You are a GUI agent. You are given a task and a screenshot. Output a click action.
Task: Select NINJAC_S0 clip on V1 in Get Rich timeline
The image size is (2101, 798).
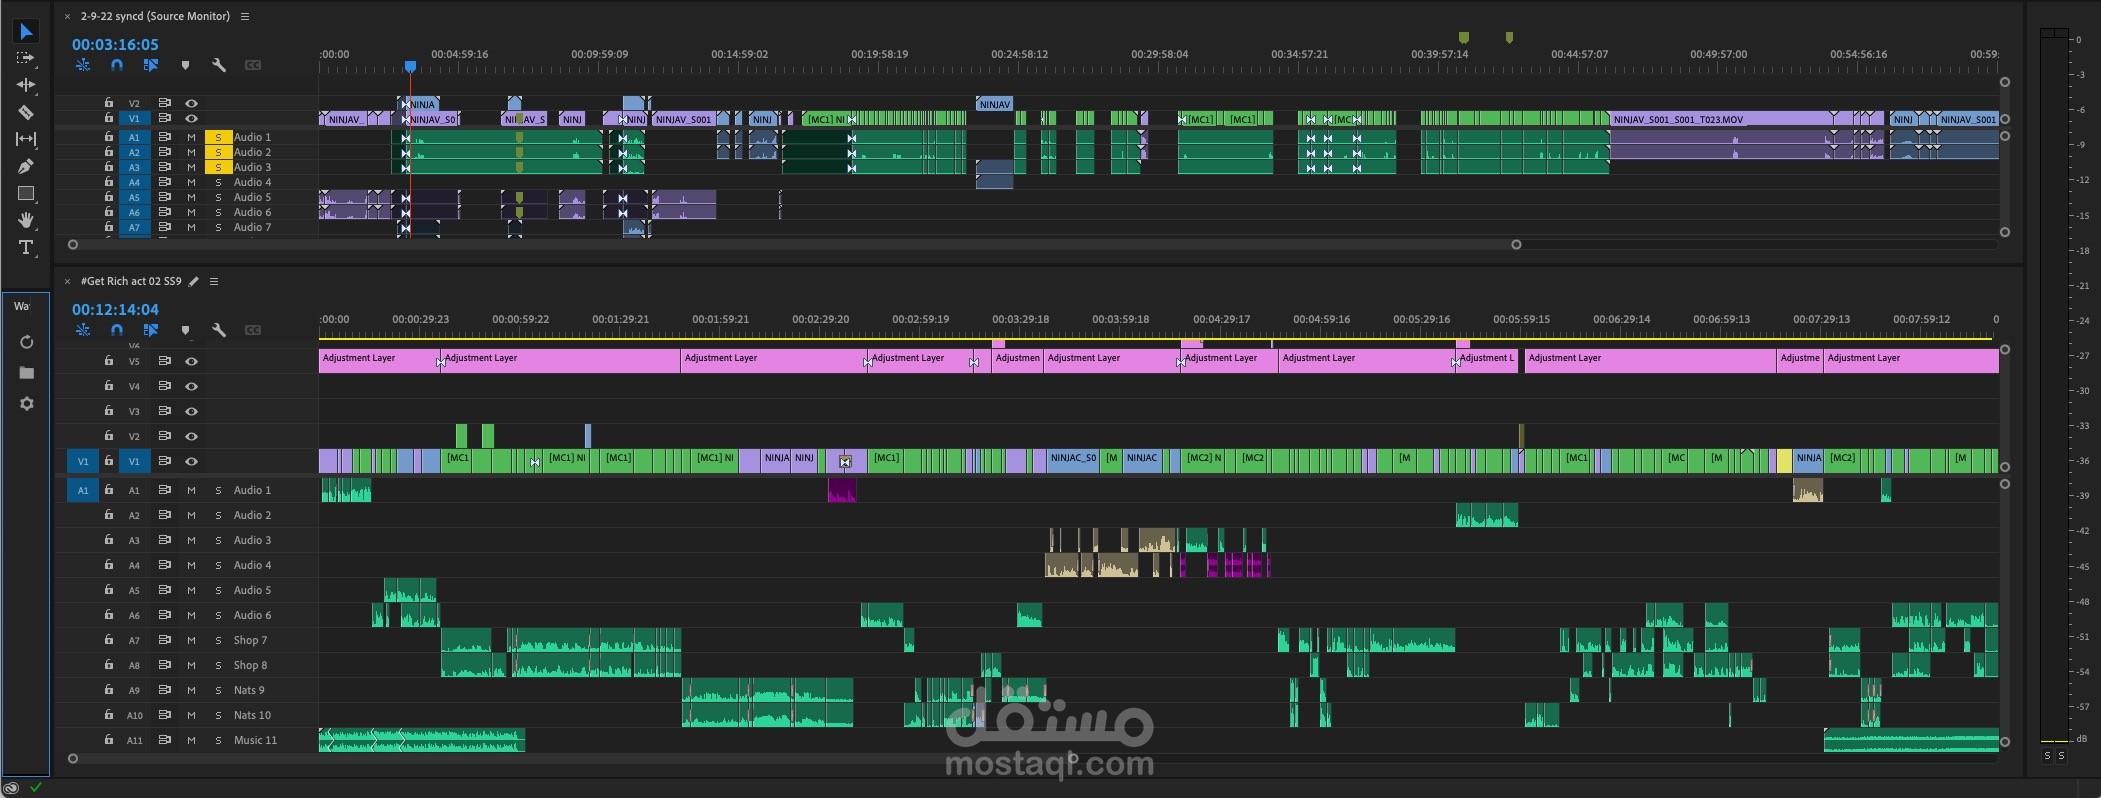(x=1073, y=461)
